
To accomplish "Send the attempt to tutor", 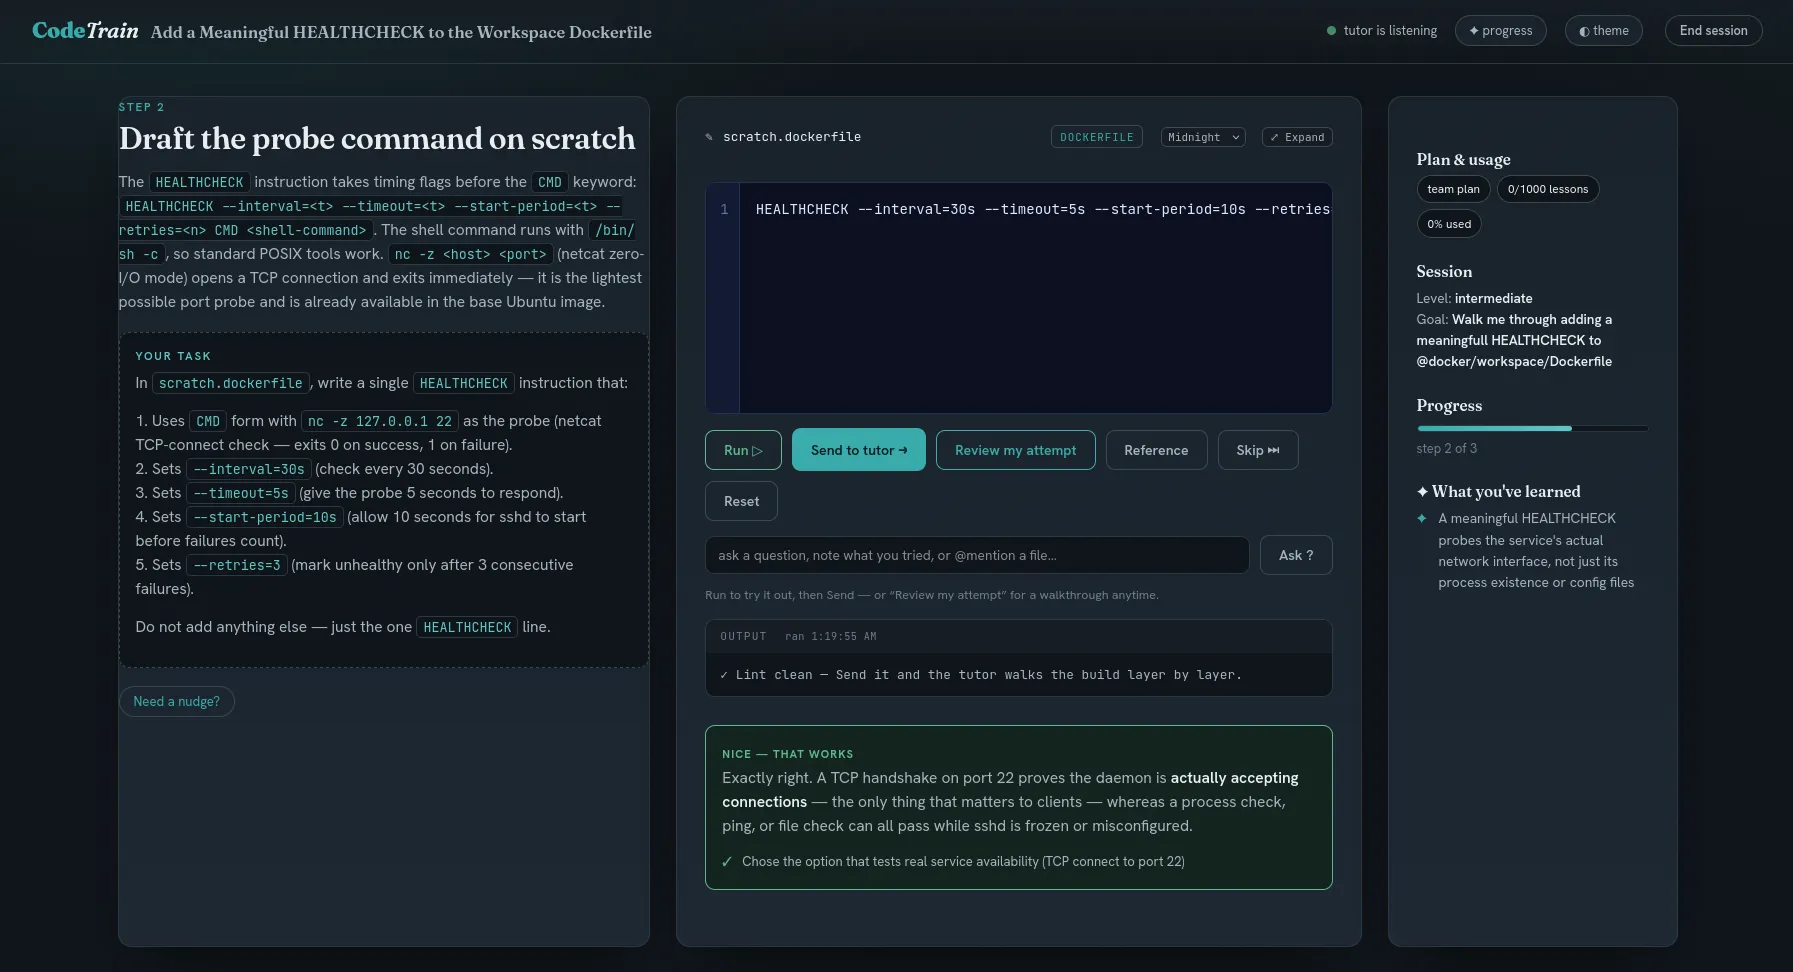I will pos(859,450).
